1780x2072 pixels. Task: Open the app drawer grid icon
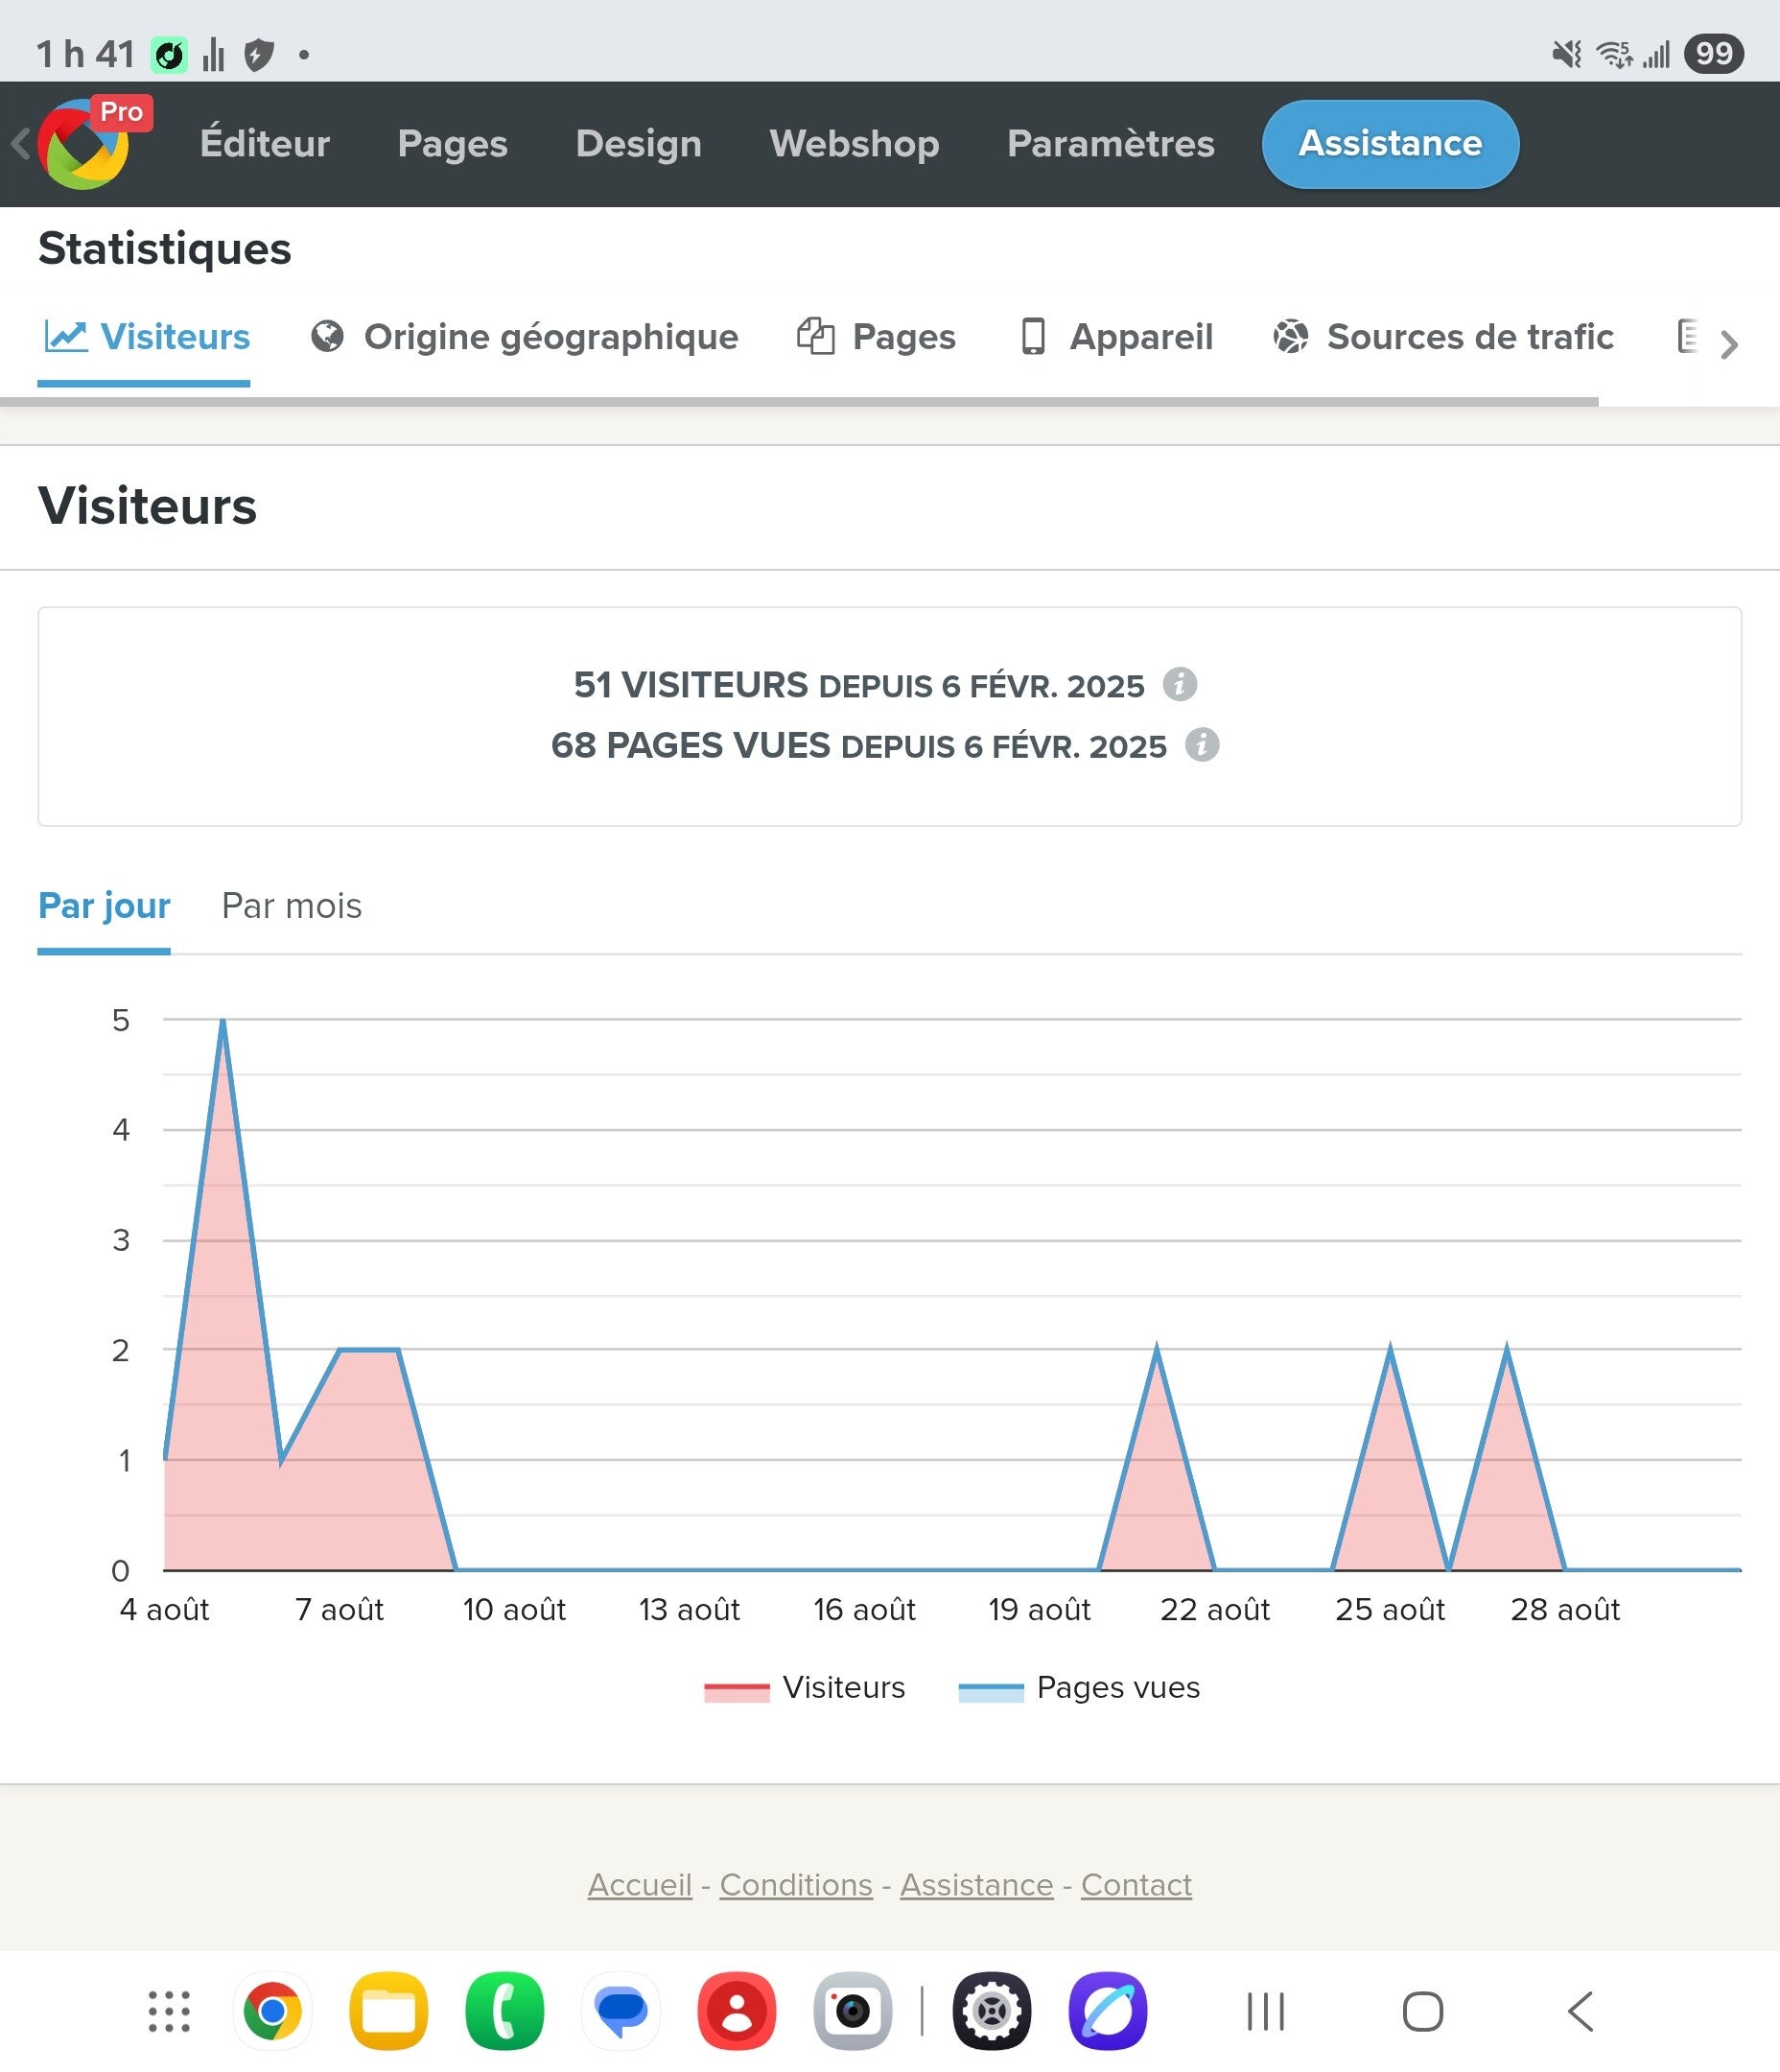[x=169, y=2011]
